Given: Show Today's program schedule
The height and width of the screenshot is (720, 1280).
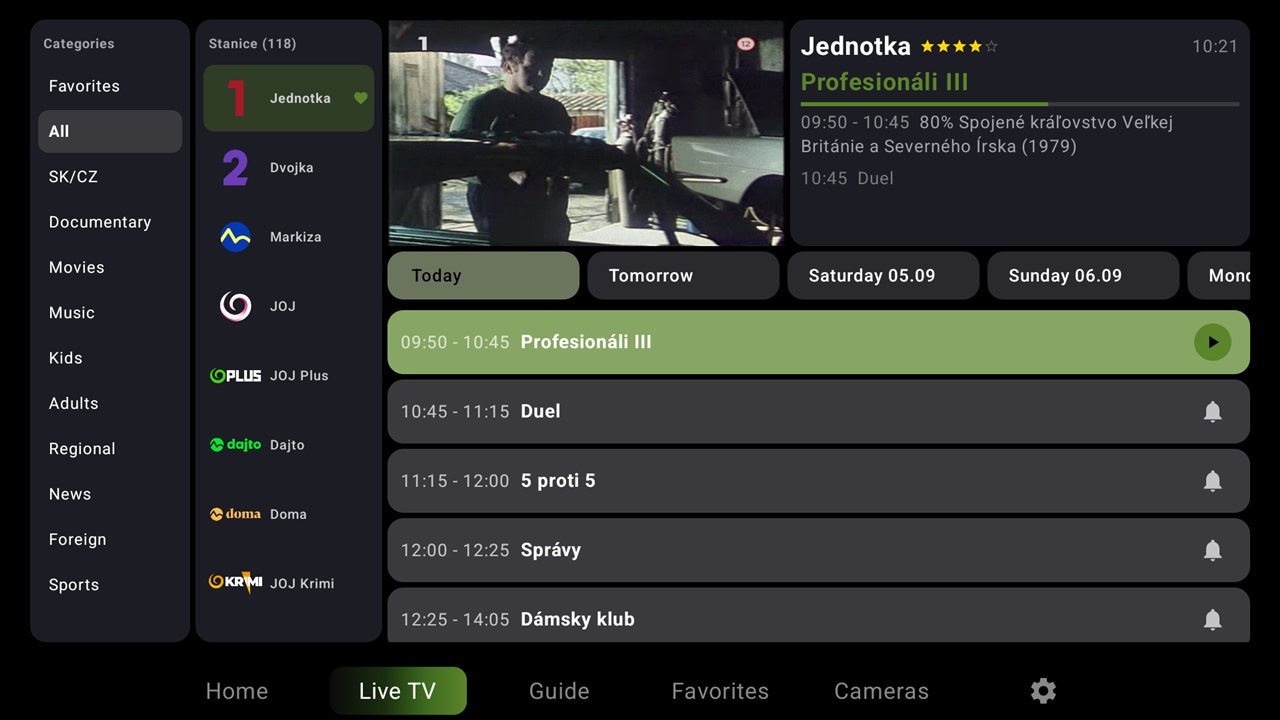Looking at the screenshot, I should click(x=483, y=276).
